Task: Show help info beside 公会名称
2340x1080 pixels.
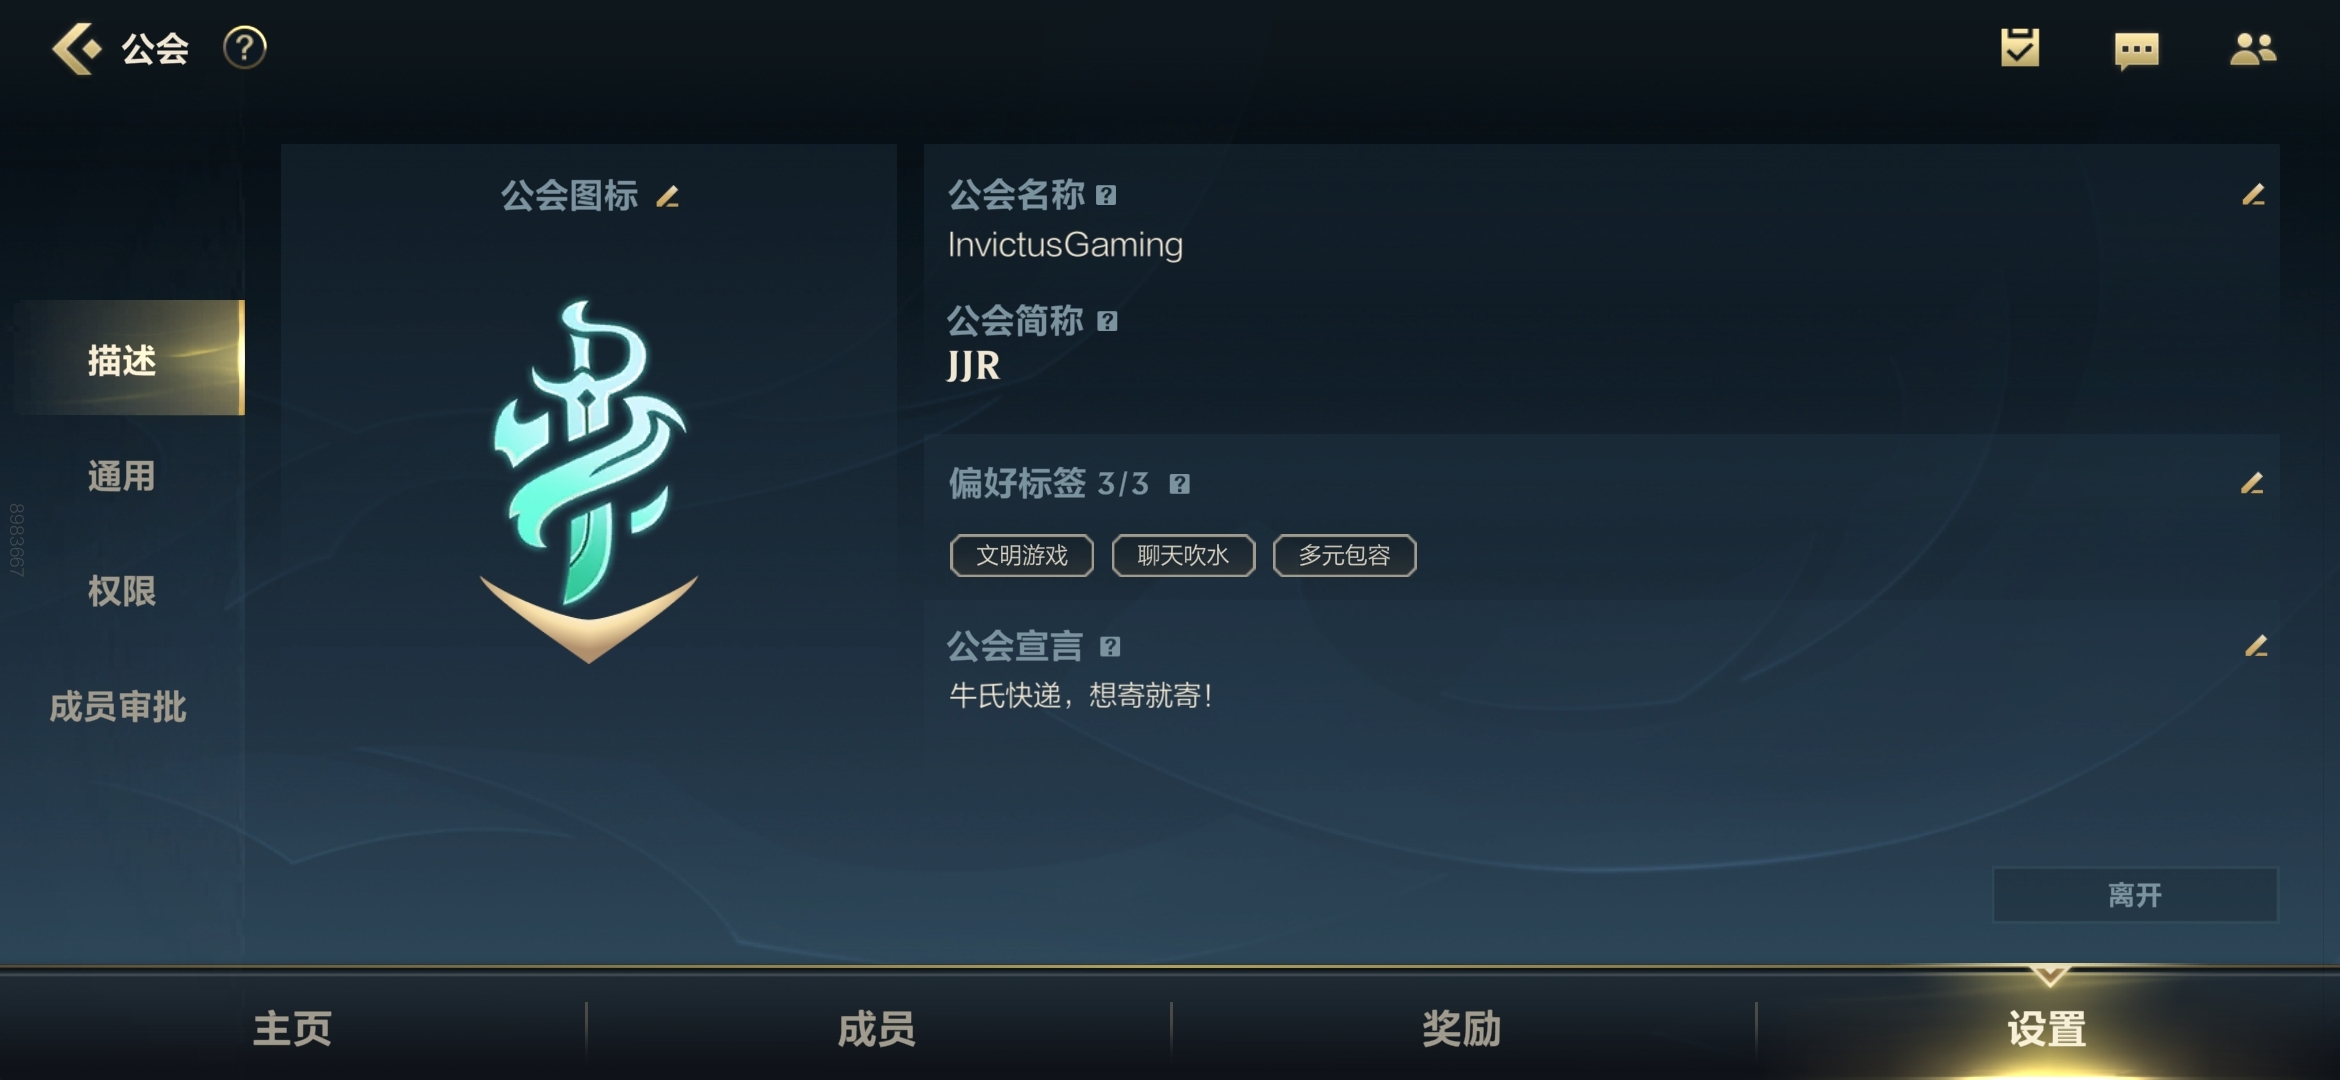Action: pyautogui.click(x=1106, y=195)
